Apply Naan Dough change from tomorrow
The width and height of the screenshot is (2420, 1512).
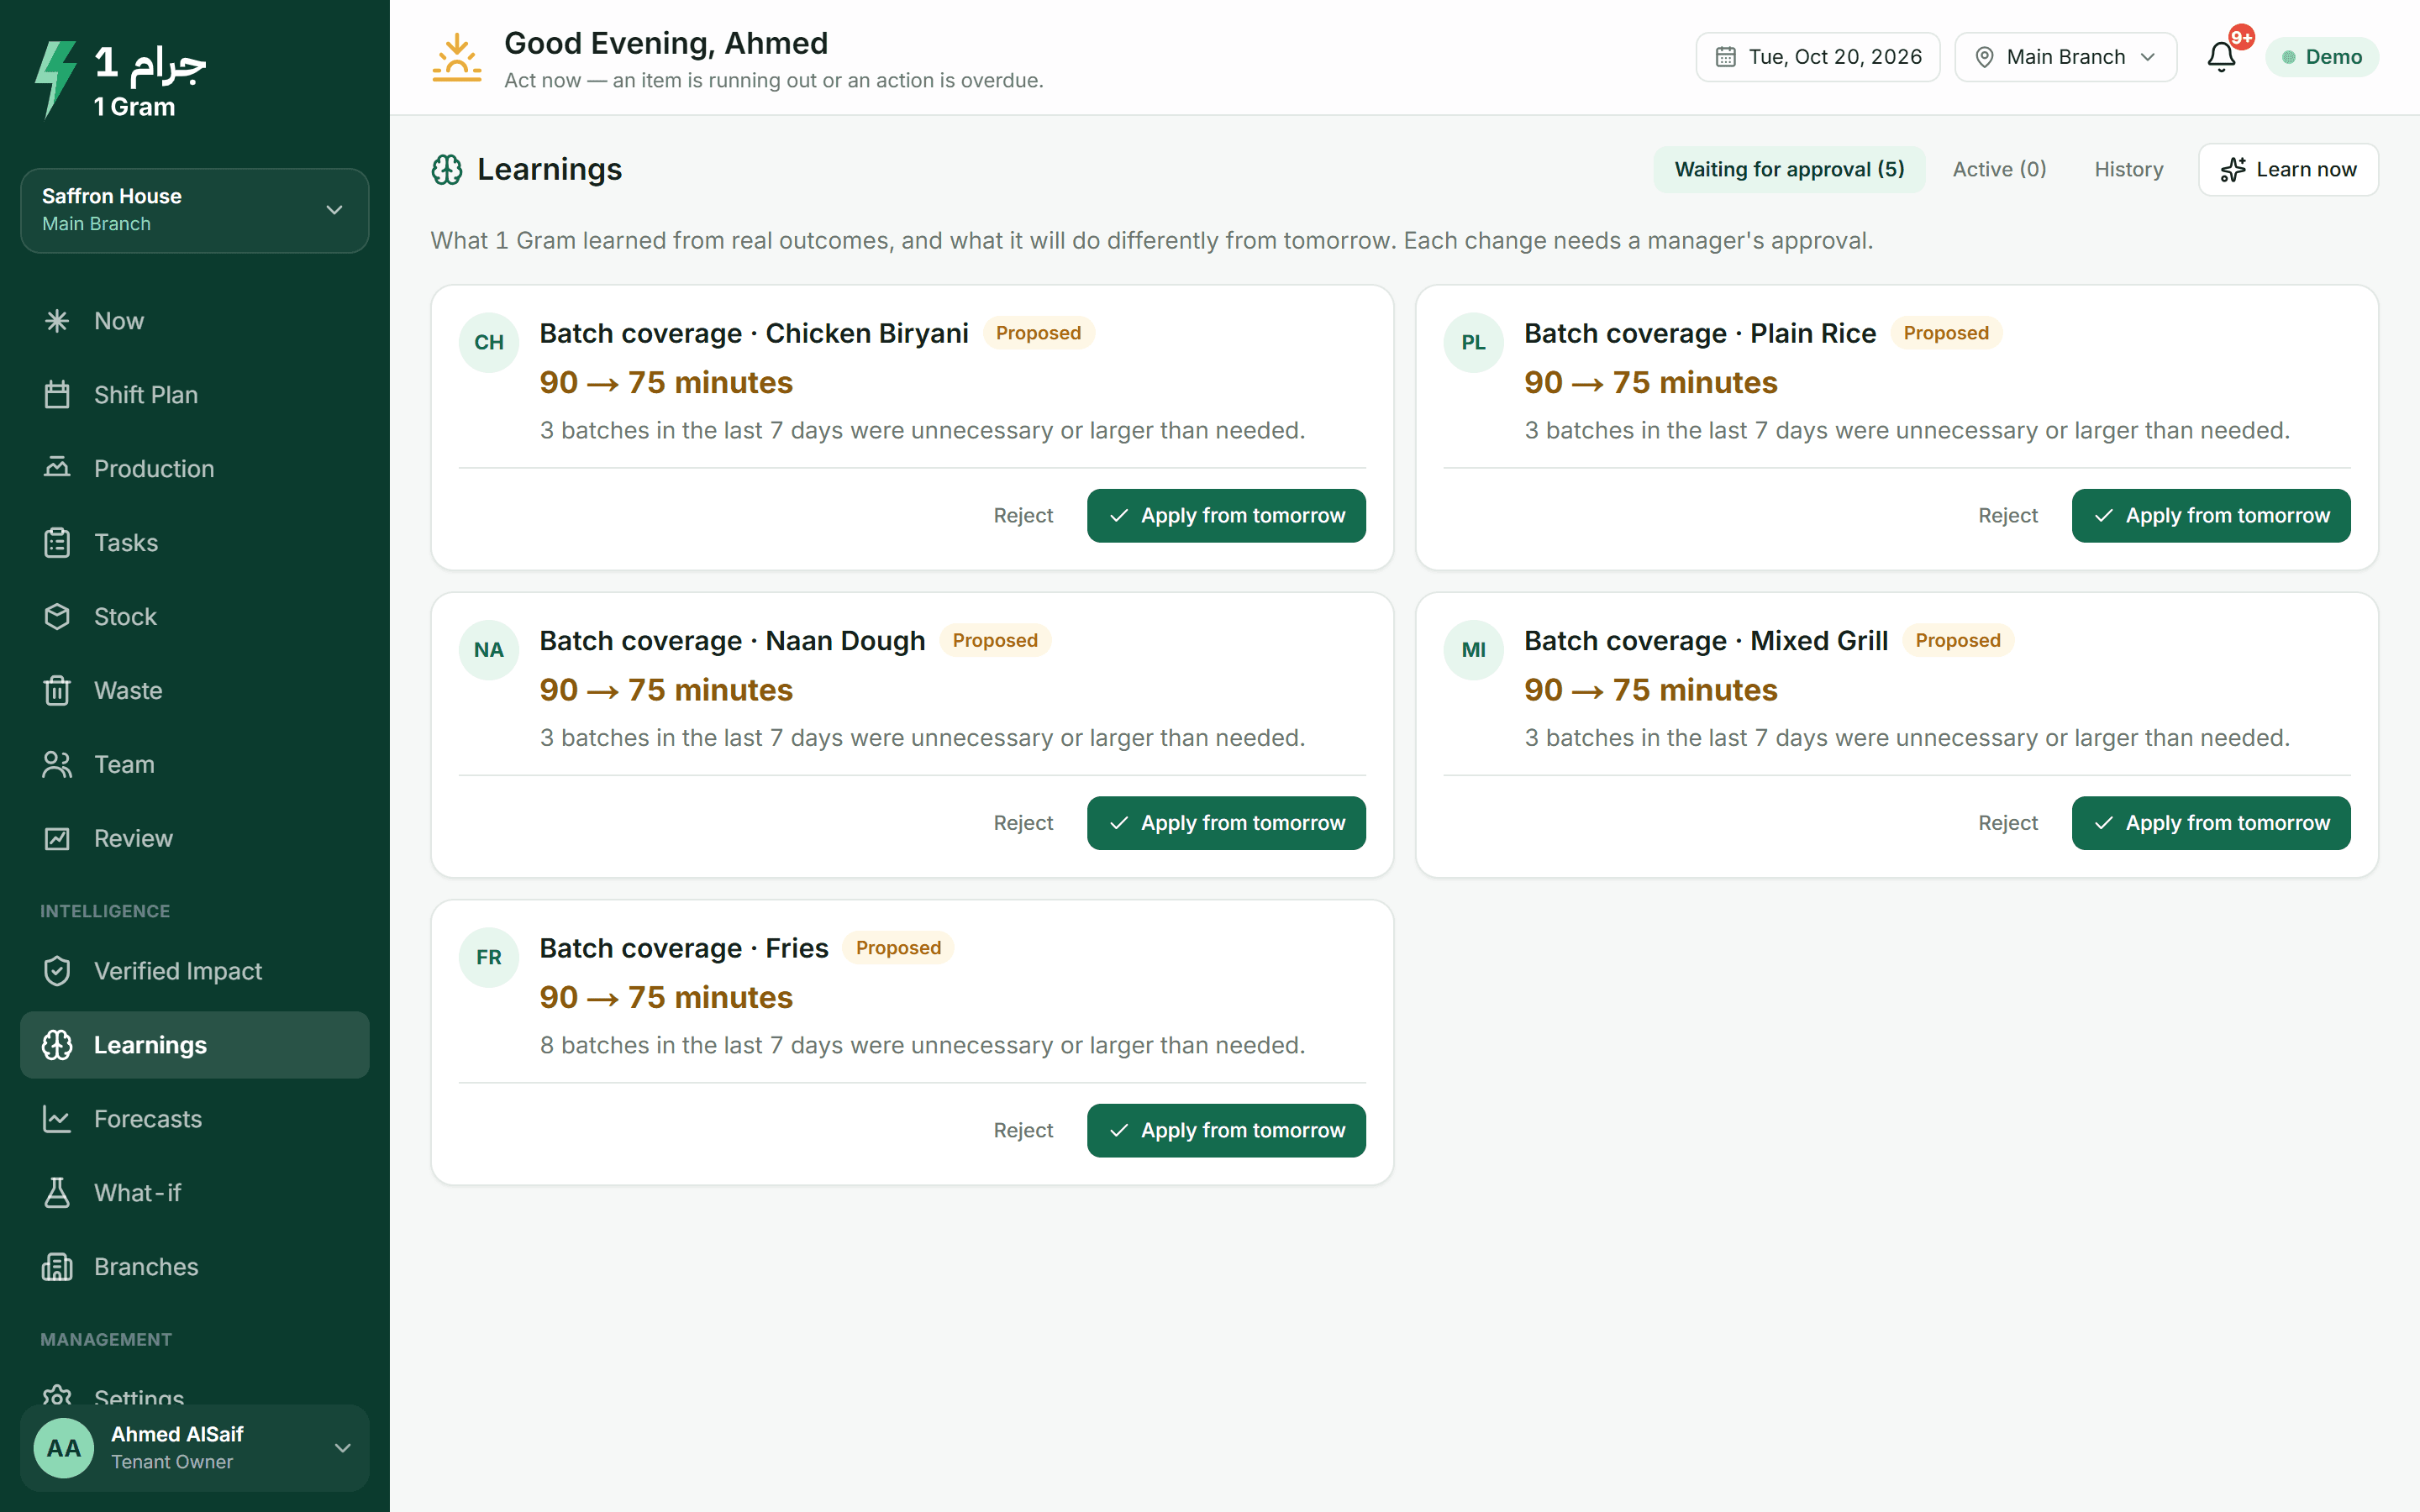click(1226, 823)
